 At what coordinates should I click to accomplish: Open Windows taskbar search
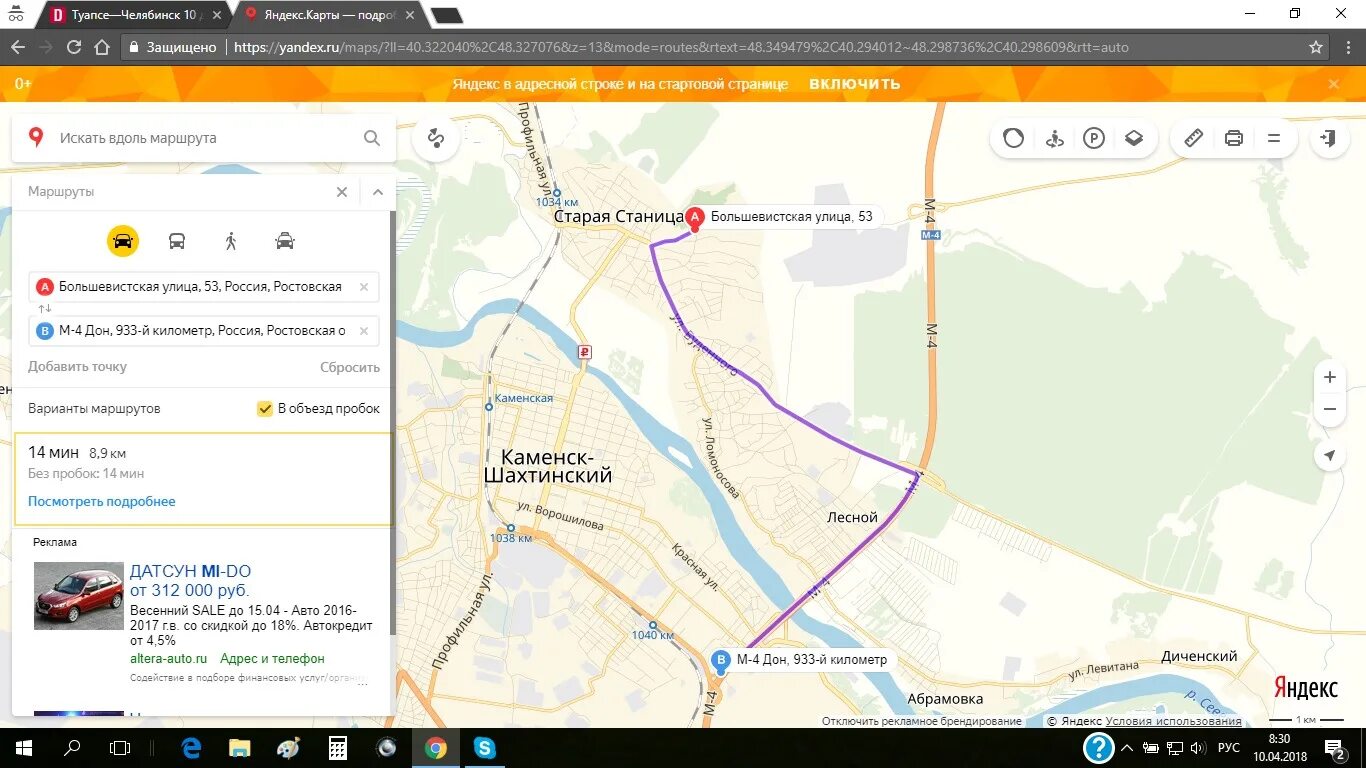[x=72, y=748]
